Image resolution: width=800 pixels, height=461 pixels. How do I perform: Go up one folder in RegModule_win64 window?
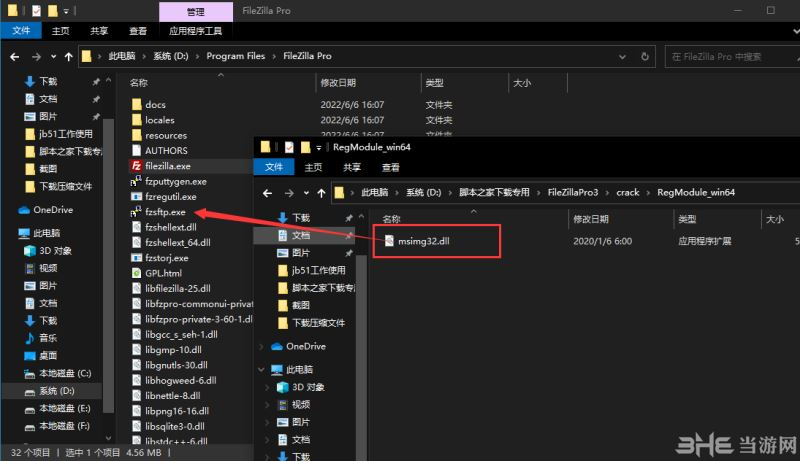(x=321, y=193)
